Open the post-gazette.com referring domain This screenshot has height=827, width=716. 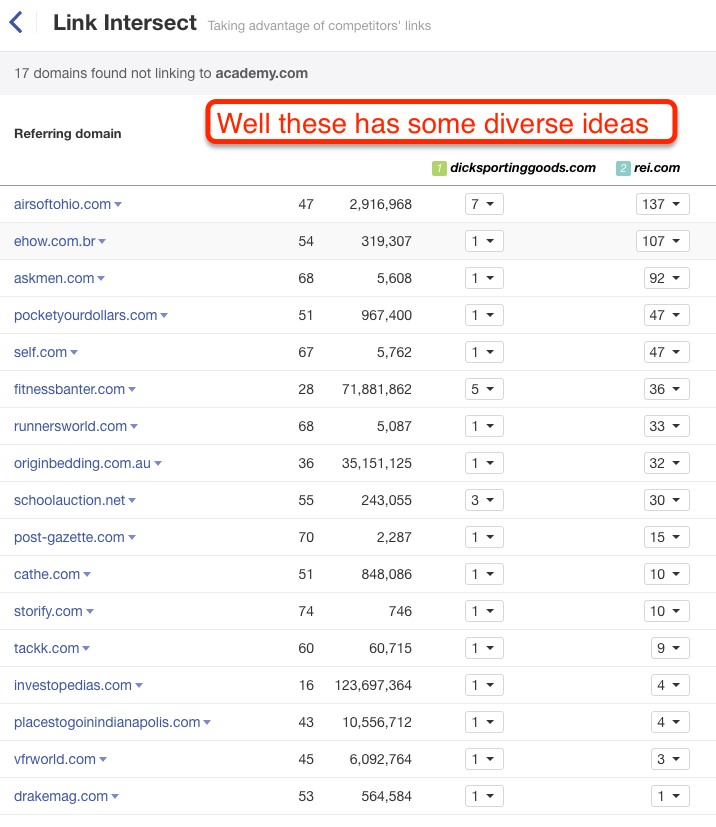(x=69, y=537)
